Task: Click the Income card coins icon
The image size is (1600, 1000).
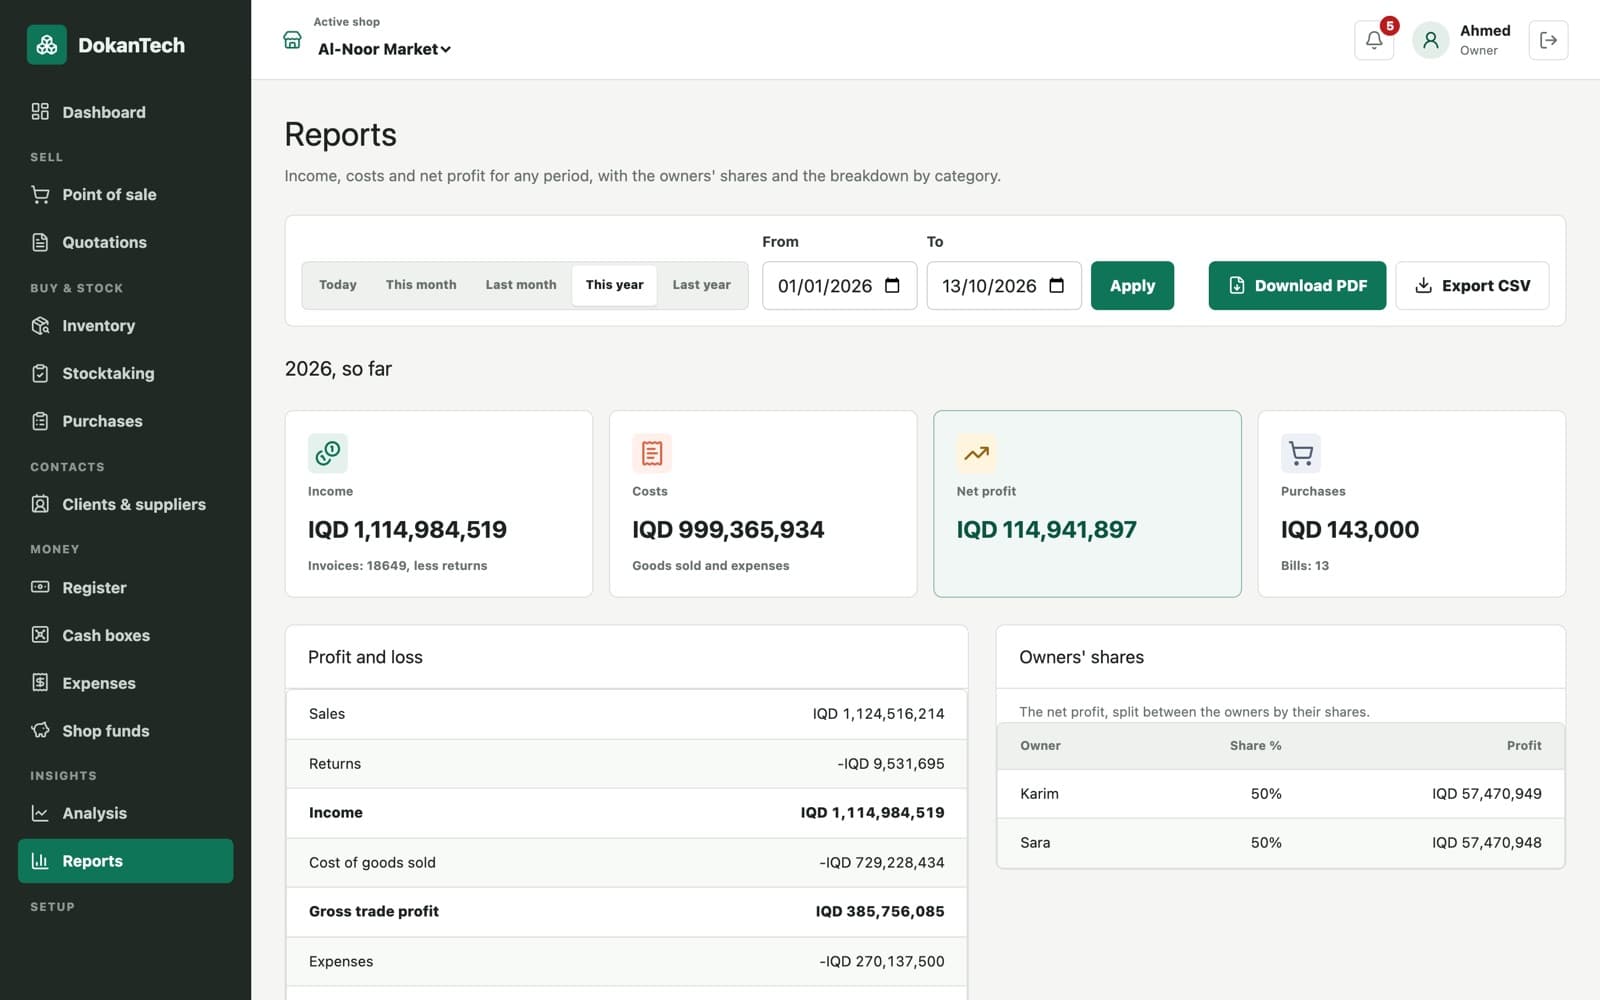Action: click(328, 453)
